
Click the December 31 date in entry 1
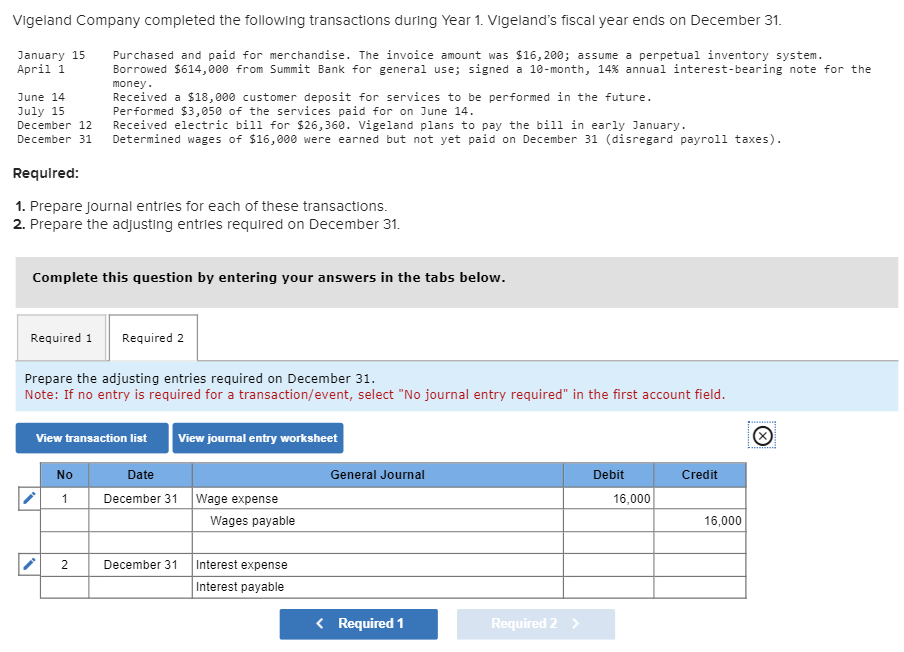140,499
